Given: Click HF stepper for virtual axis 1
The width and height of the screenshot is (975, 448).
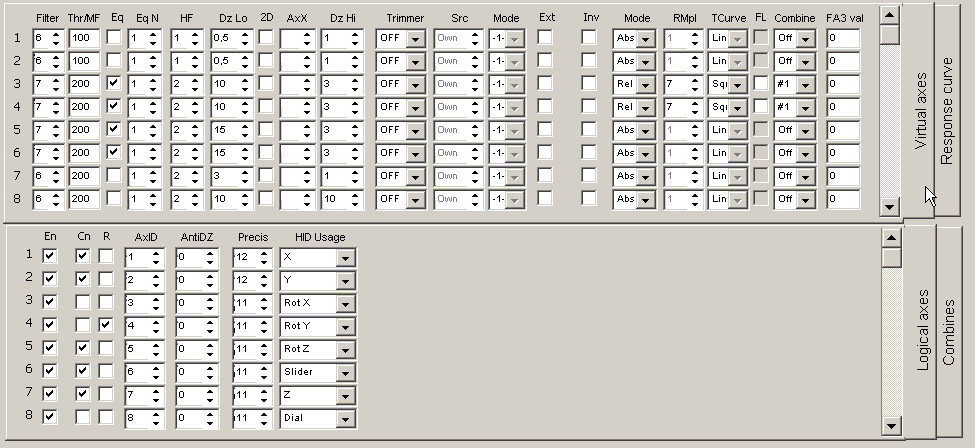Looking at the screenshot, I should coord(196,39).
